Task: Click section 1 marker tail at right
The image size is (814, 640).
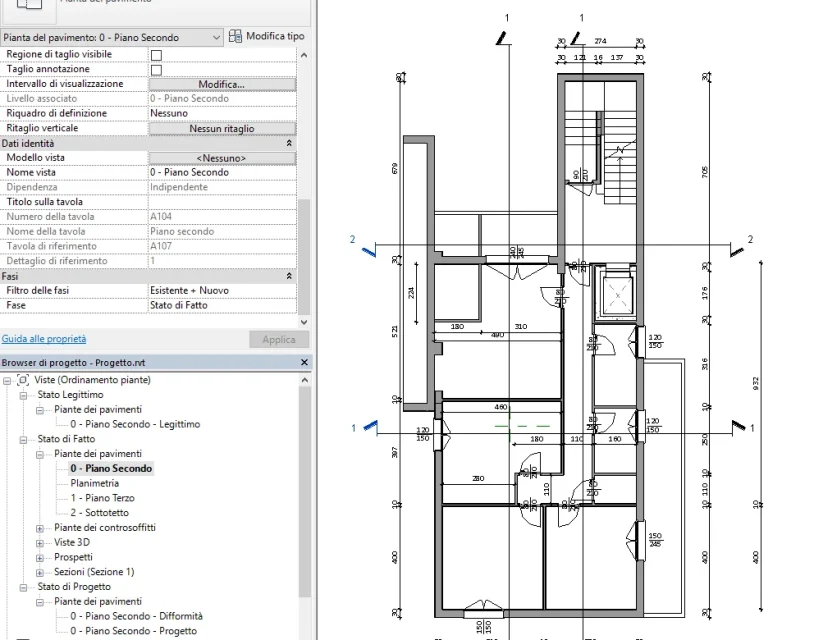Action: 738,426
